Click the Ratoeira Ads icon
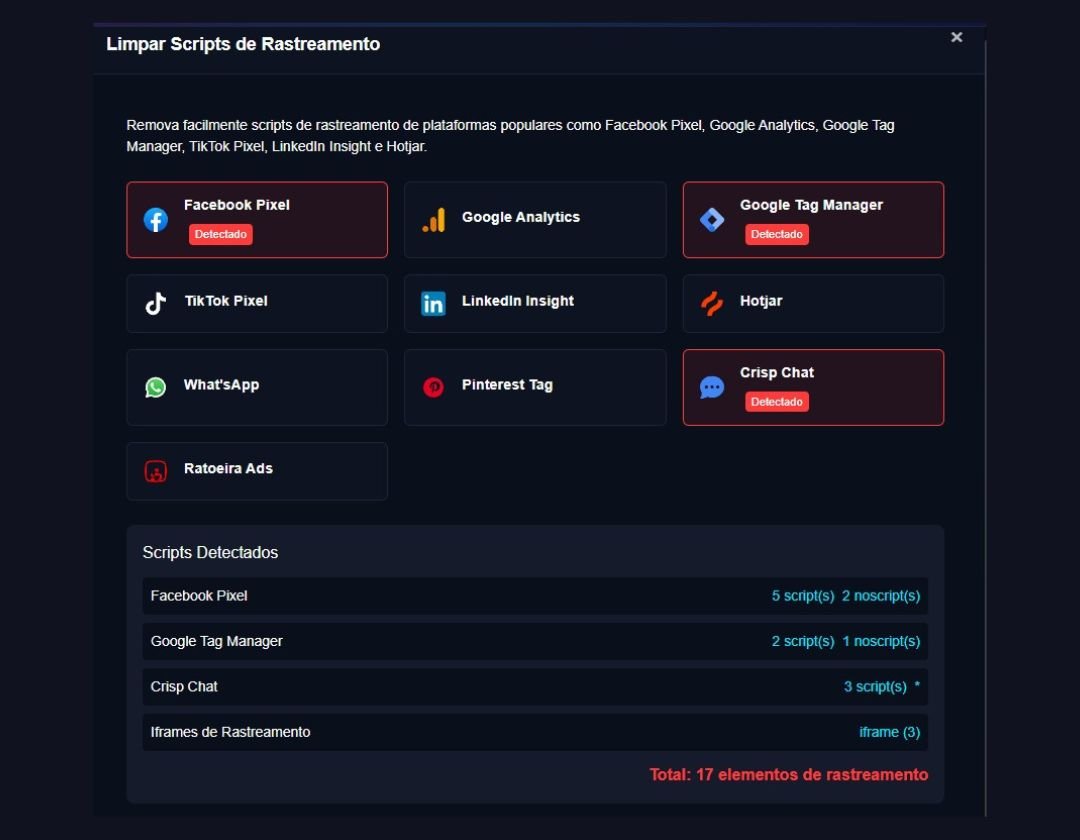 pyautogui.click(x=155, y=471)
